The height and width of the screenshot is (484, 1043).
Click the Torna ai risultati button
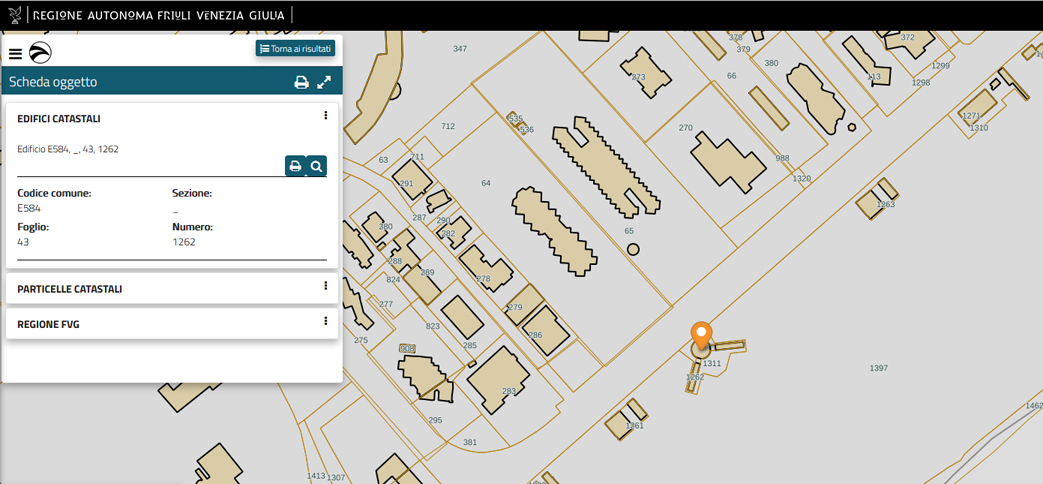click(x=295, y=48)
